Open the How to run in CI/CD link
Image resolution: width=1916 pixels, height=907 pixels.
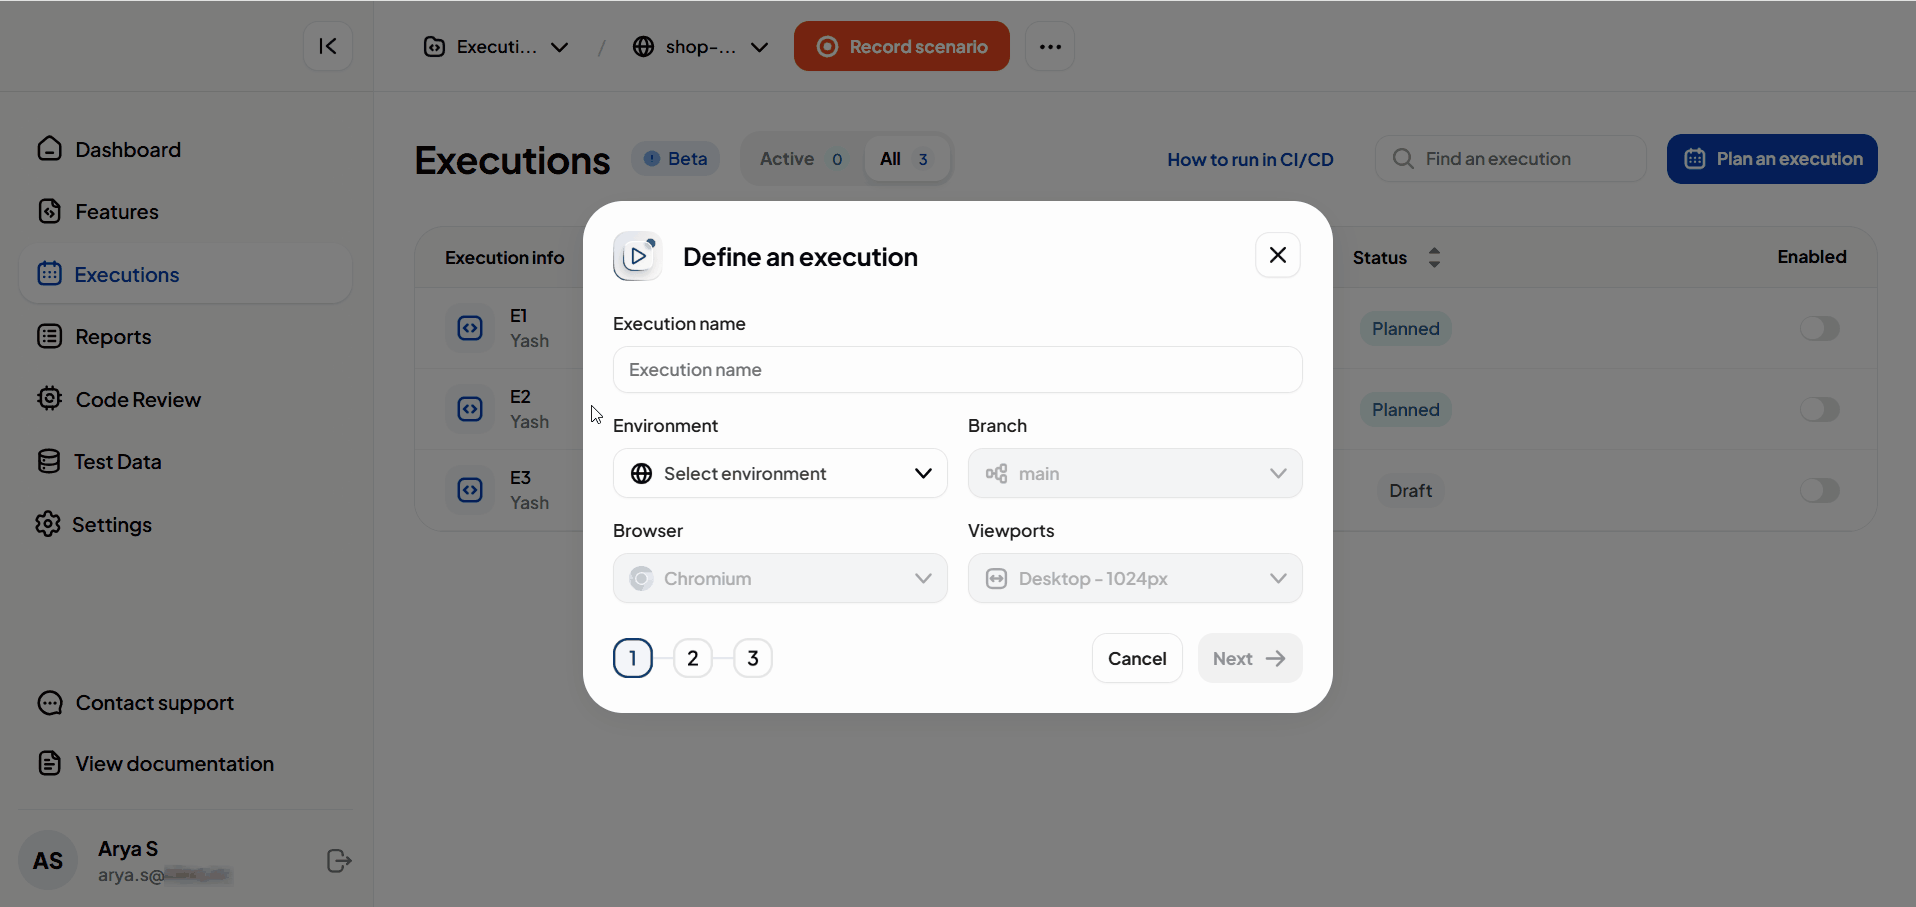[x=1250, y=160]
